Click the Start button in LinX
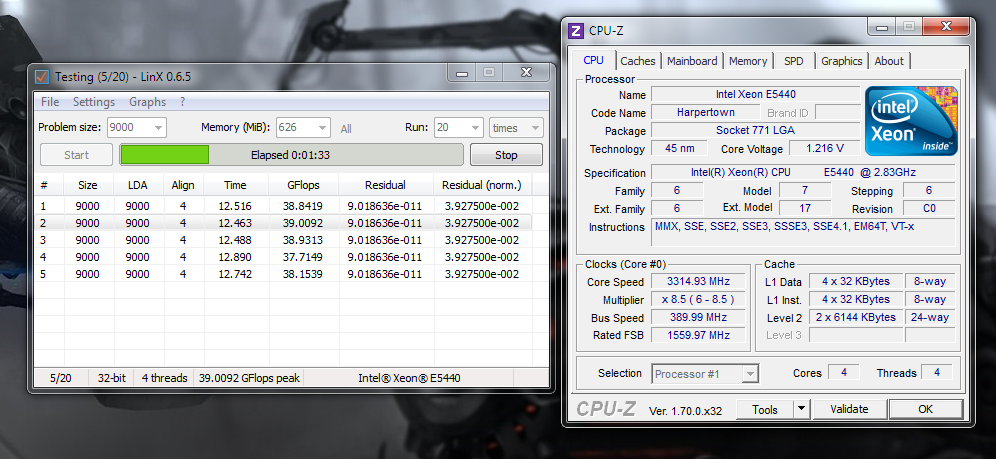This screenshot has height=459, width=996. [76, 155]
